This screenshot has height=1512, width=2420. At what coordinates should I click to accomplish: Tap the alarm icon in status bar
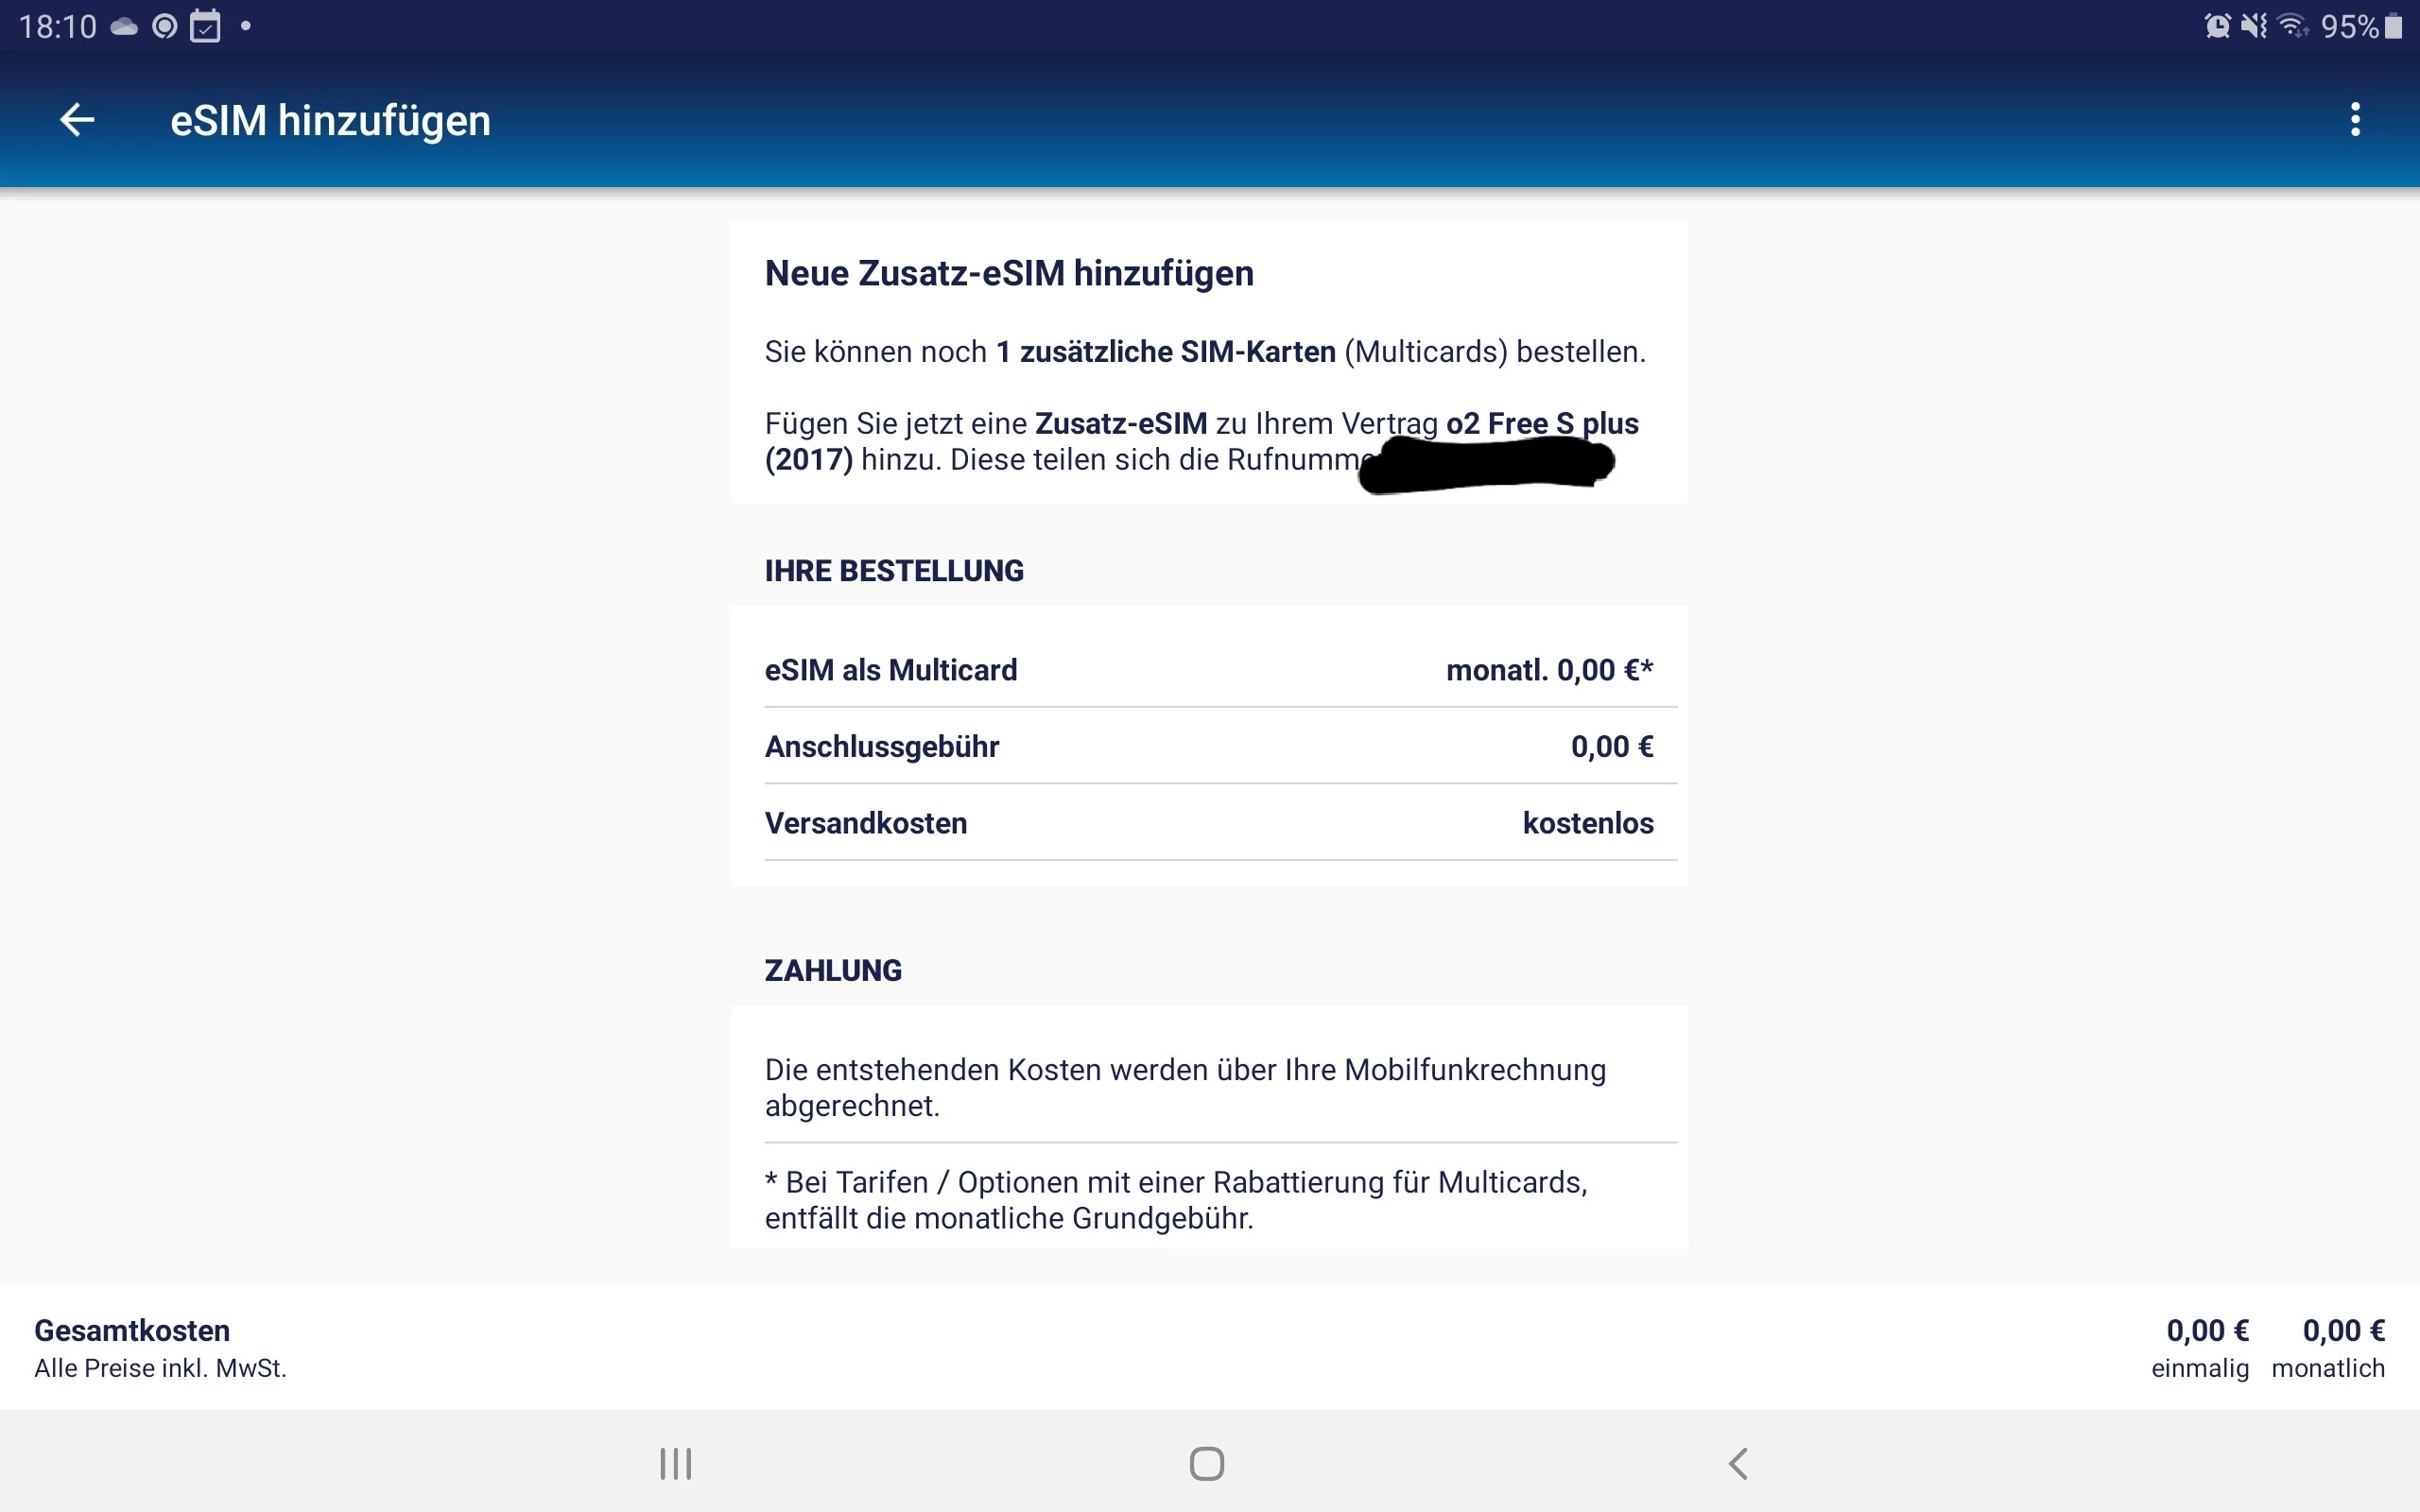pos(2217,26)
